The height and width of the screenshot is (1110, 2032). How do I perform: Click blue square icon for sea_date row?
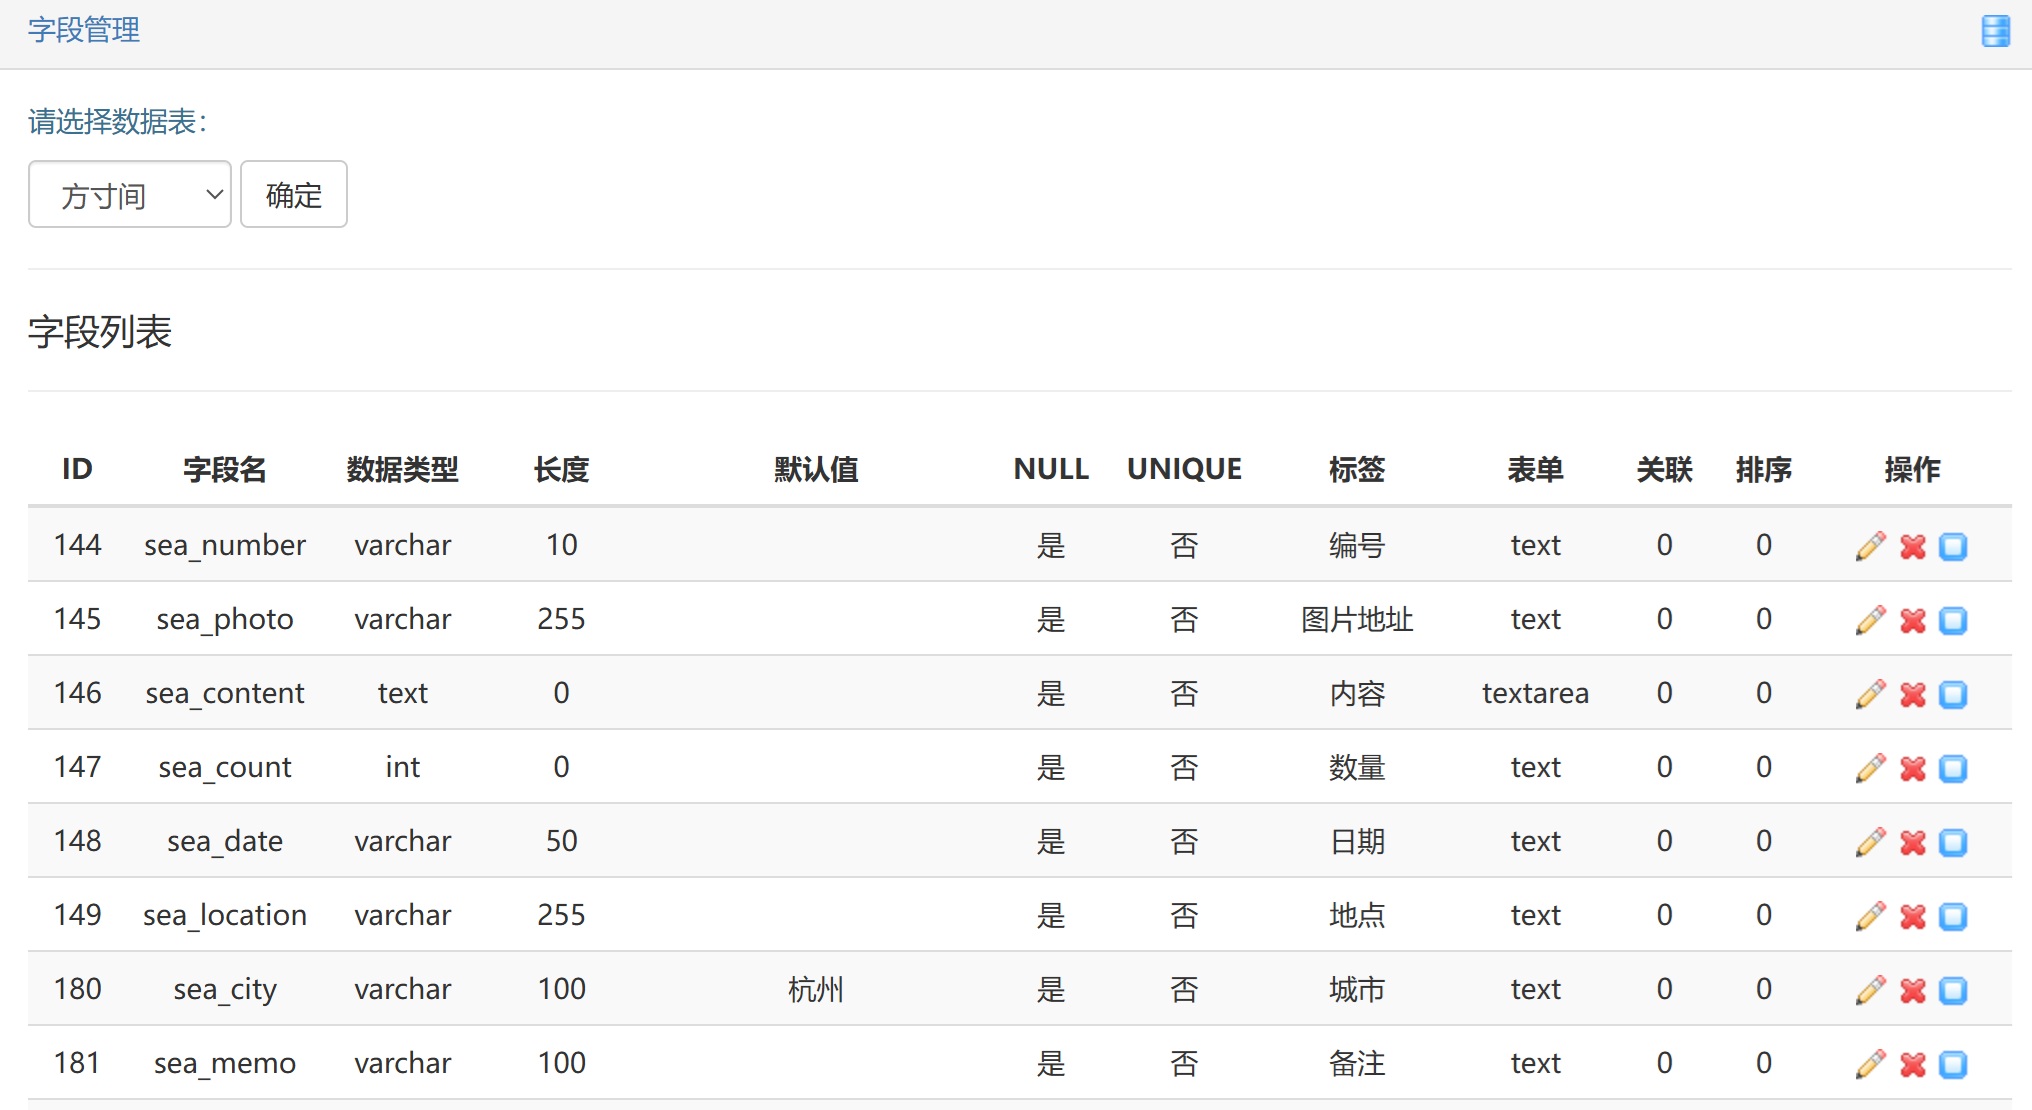point(1953,842)
